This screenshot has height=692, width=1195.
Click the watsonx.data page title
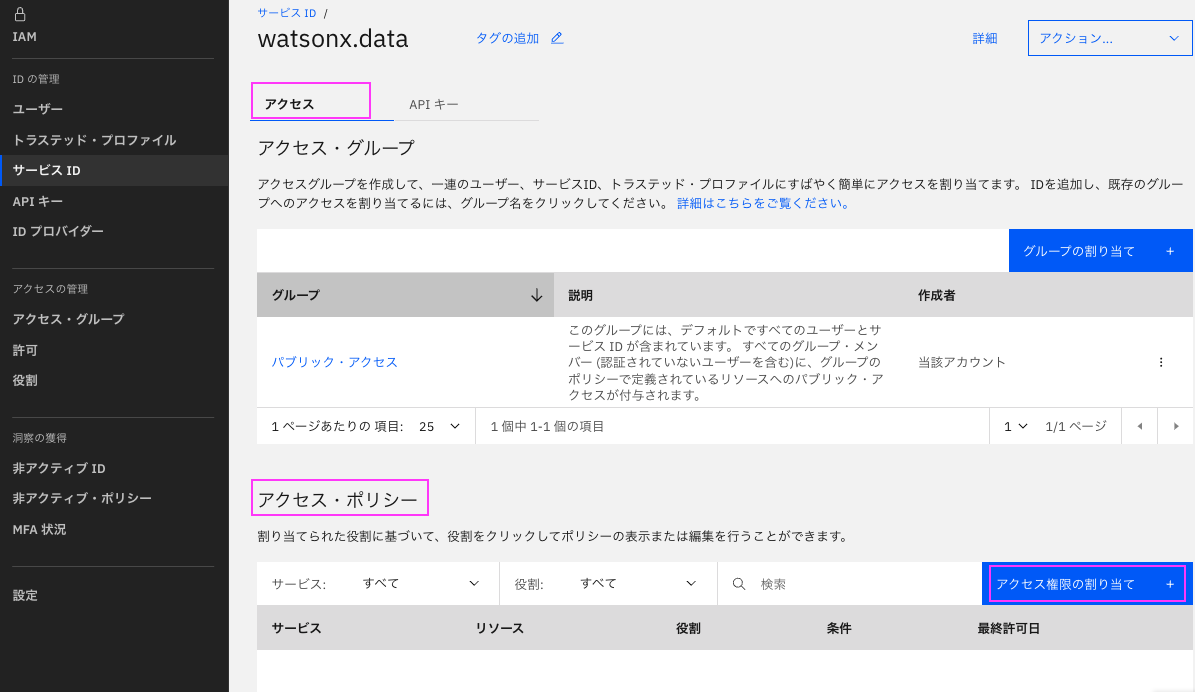click(333, 39)
